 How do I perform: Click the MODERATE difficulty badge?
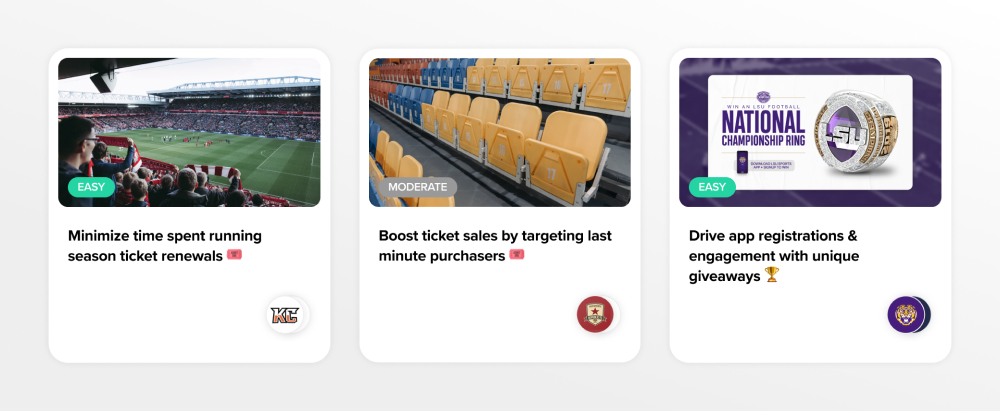coord(418,187)
